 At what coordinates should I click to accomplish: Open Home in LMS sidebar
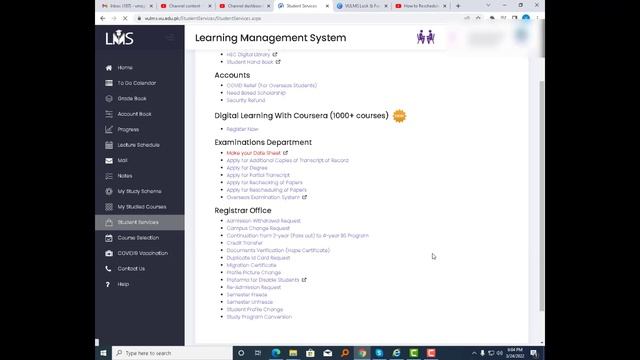pyautogui.click(x=125, y=68)
